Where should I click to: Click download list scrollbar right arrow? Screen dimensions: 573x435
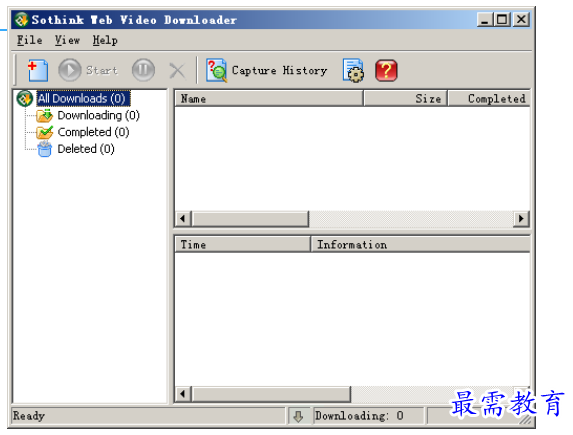(x=521, y=219)
